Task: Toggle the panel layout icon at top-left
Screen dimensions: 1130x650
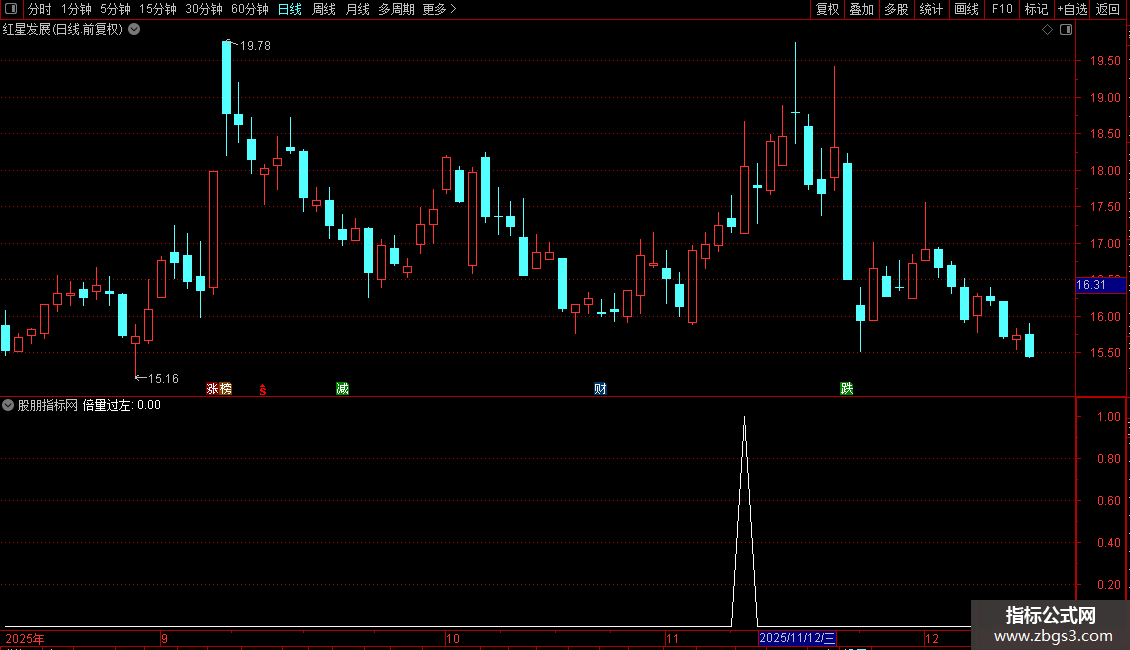Action: [x=11, y=9]
